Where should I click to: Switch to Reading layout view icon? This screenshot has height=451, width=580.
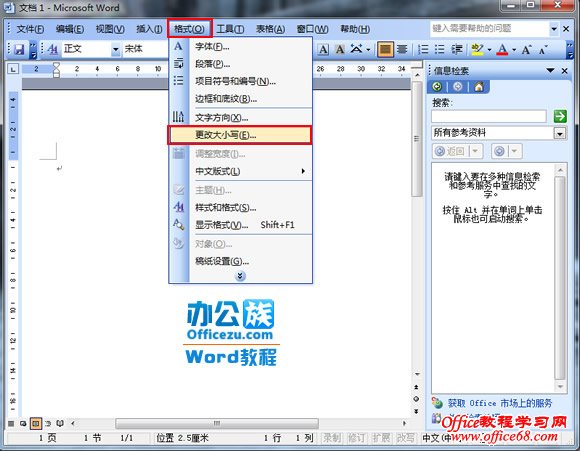coord(60,423)
